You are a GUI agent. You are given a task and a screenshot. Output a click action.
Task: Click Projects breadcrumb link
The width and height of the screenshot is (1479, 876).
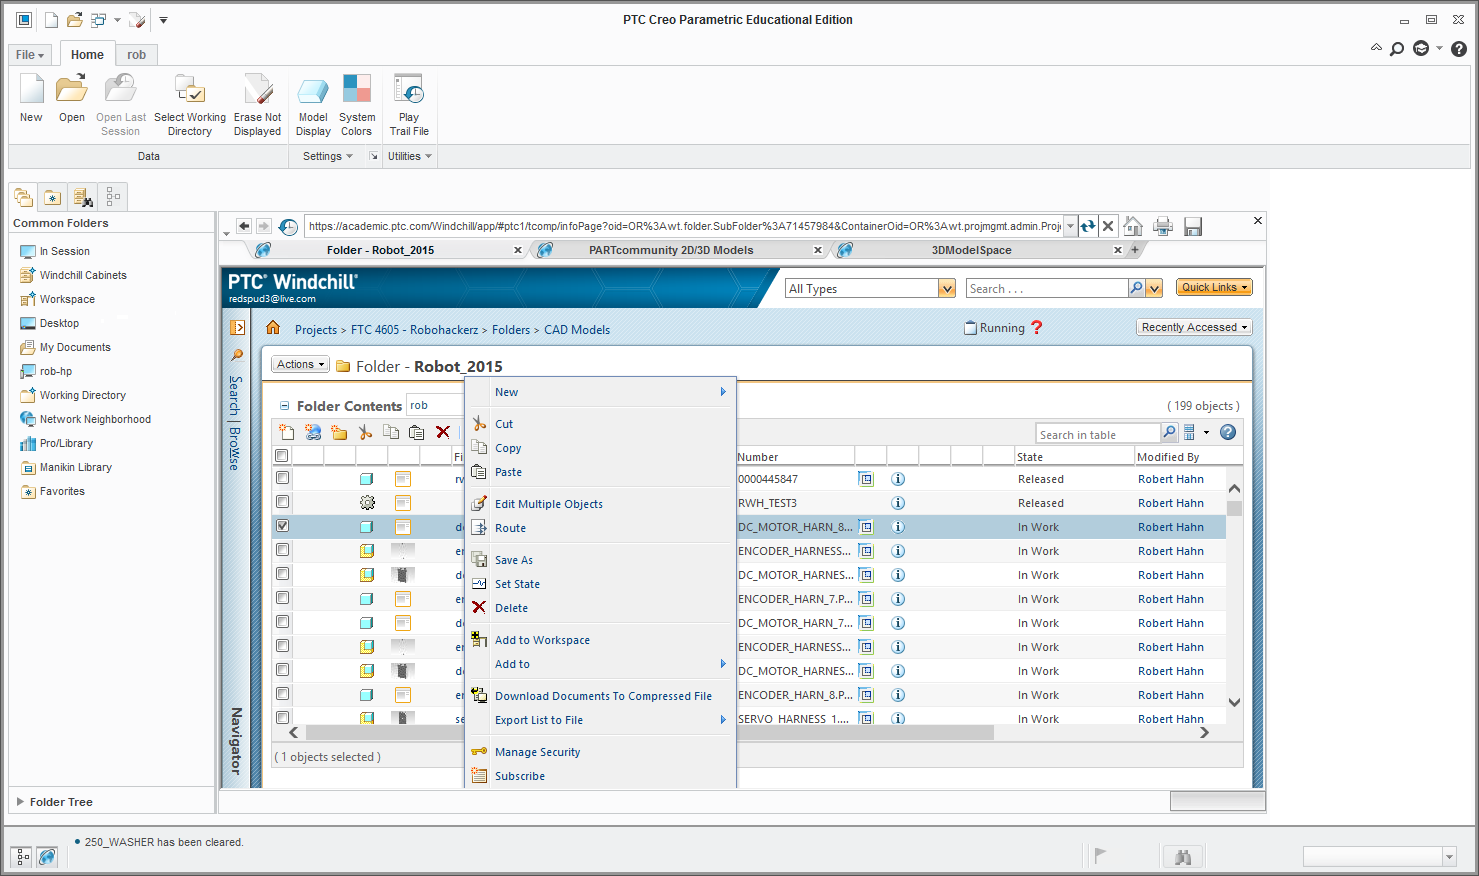[x=316, y=329]
